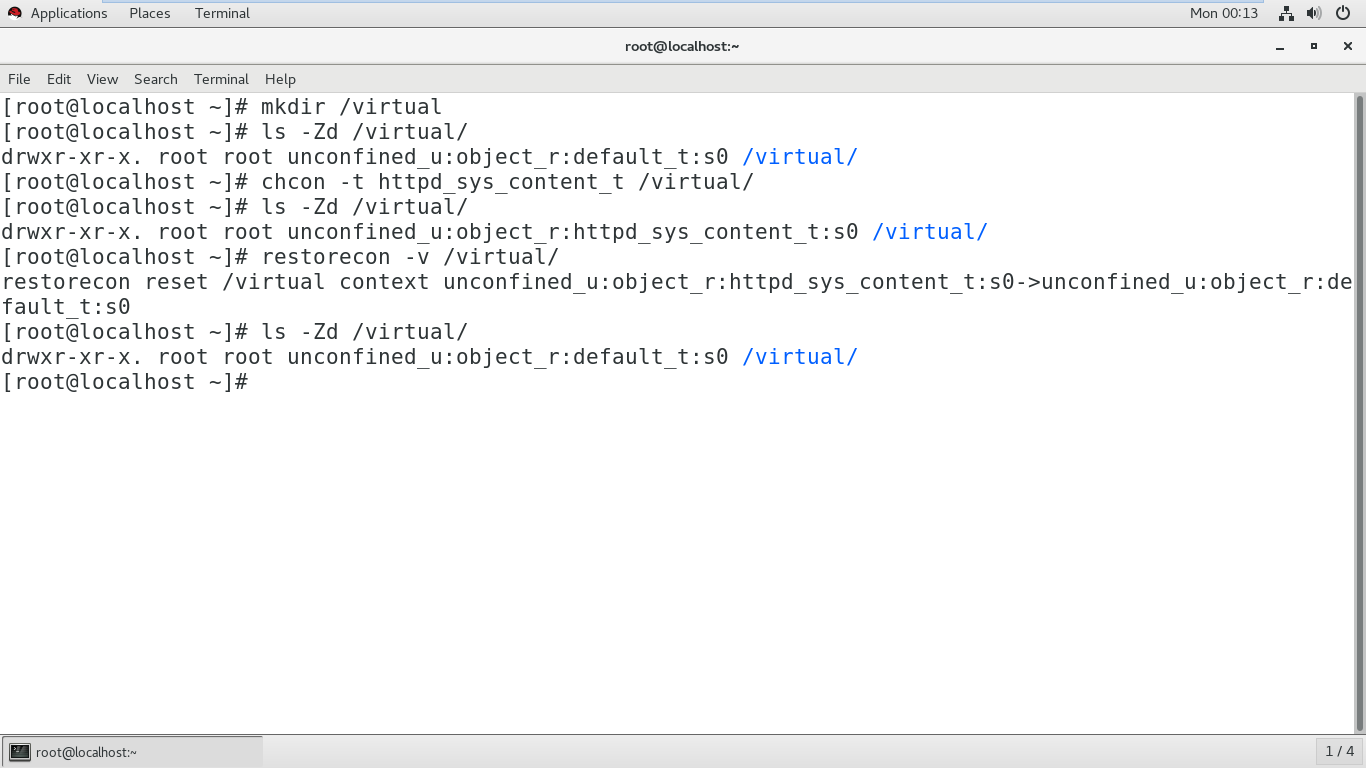
Task: Click the Mon 00:13 clock
Action: click(x=1224, y=13)
